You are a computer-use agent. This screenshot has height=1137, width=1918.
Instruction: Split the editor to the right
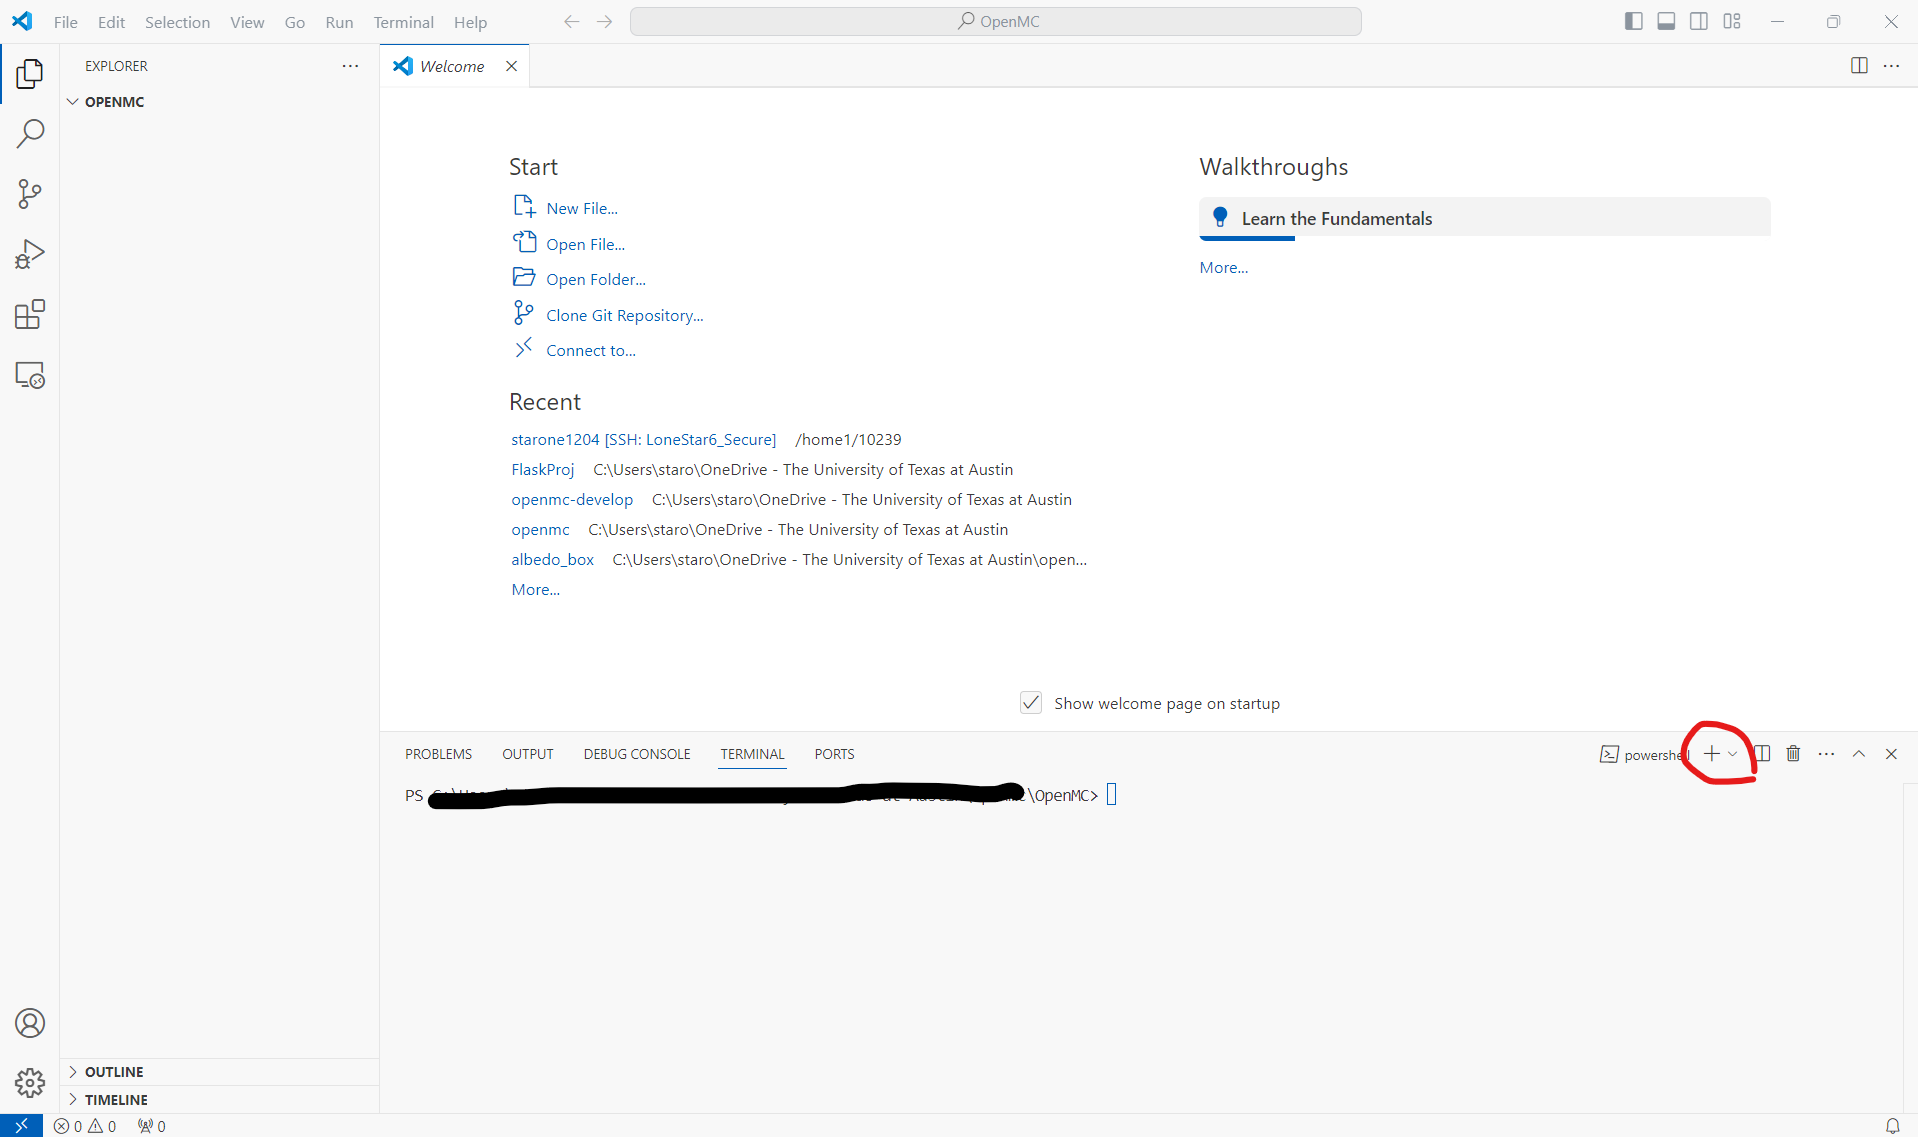[1859, 66]
